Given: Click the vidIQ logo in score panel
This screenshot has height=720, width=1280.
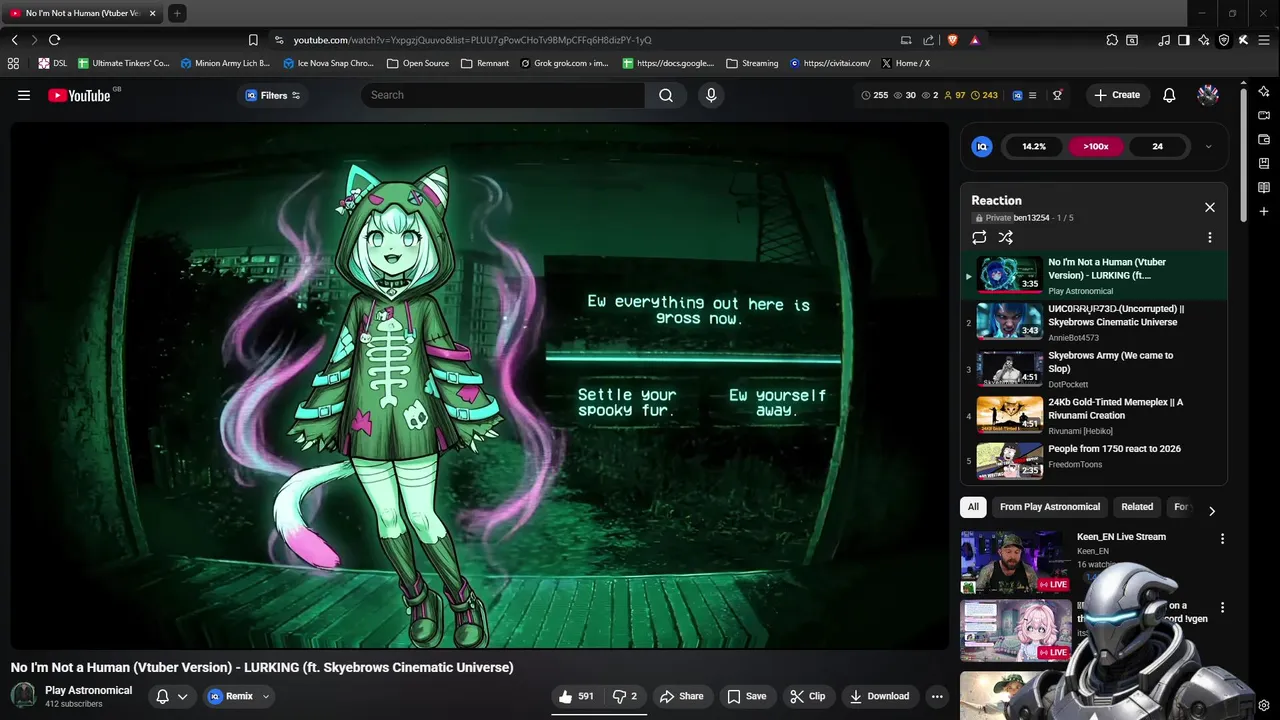Looking at the screenshot, I should coord(982,146).
